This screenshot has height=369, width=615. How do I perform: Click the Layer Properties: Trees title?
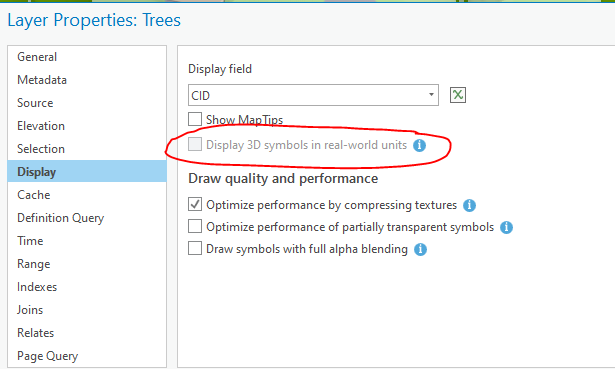pyautogui.click(x=94, y=20)
